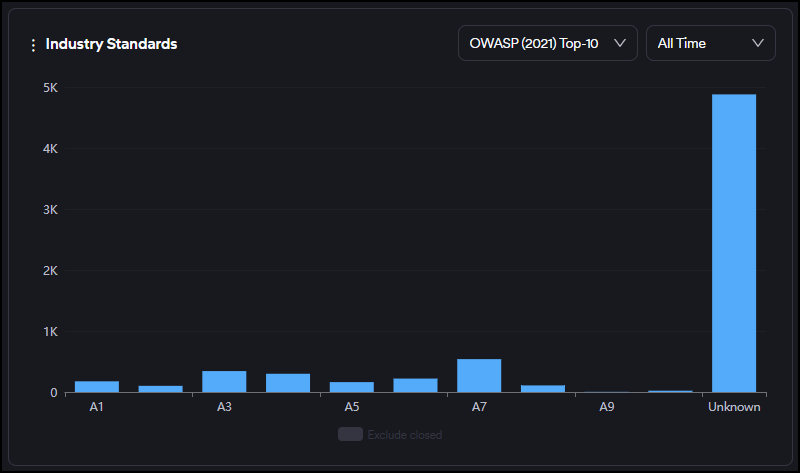
Task: Click the Industry Standards widget title
Action: coord(111,44)
